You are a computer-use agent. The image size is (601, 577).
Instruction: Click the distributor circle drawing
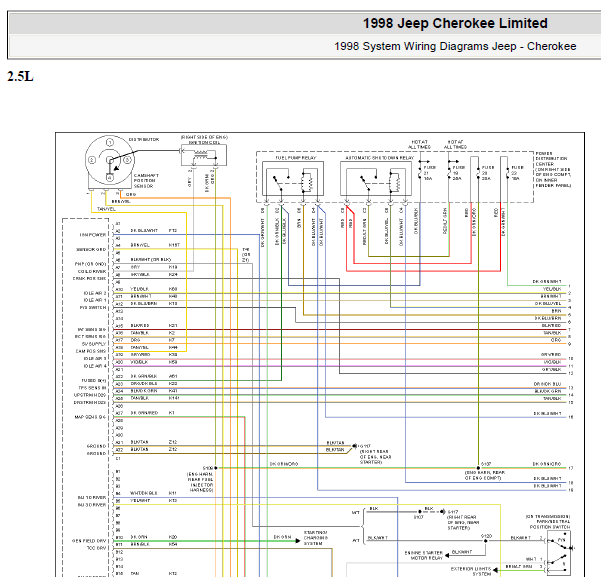coord(110,160)
